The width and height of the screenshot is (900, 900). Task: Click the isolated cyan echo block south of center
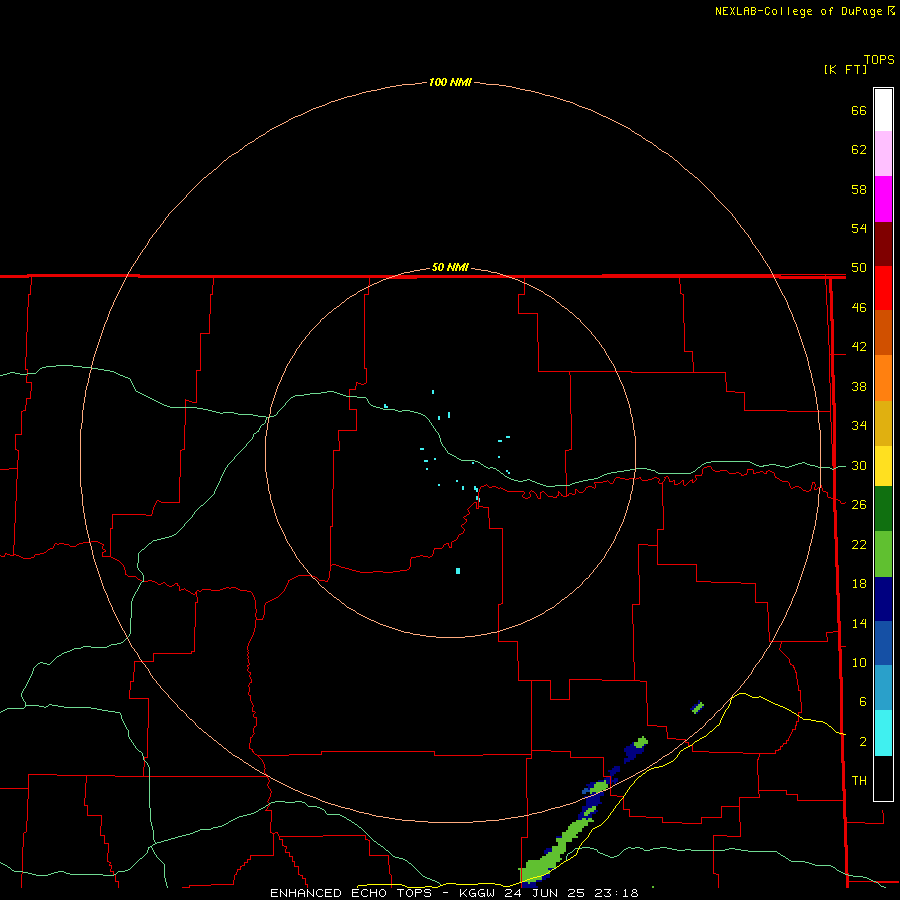point(458,571)
